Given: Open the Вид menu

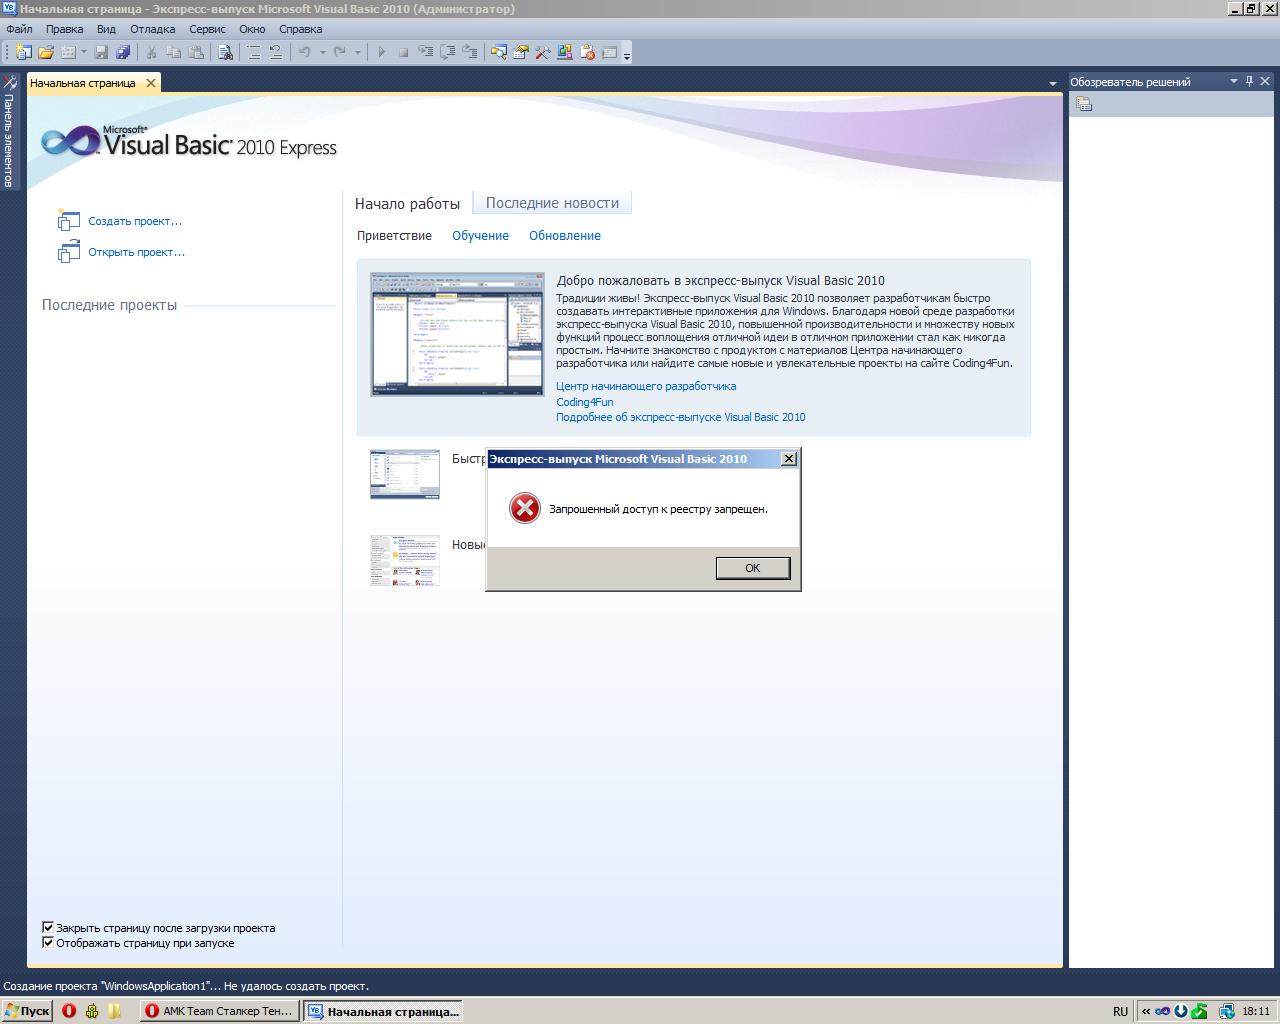Looking at the screenshot, I should (x=106, y=29).
